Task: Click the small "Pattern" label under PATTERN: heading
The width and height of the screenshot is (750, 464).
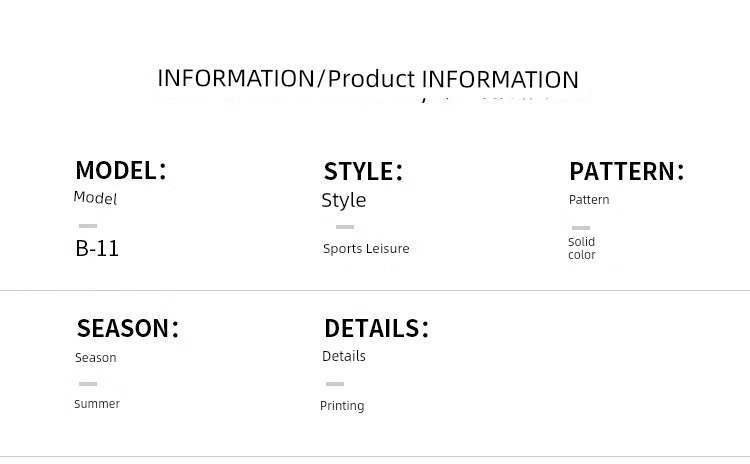Action: point(589,200)
